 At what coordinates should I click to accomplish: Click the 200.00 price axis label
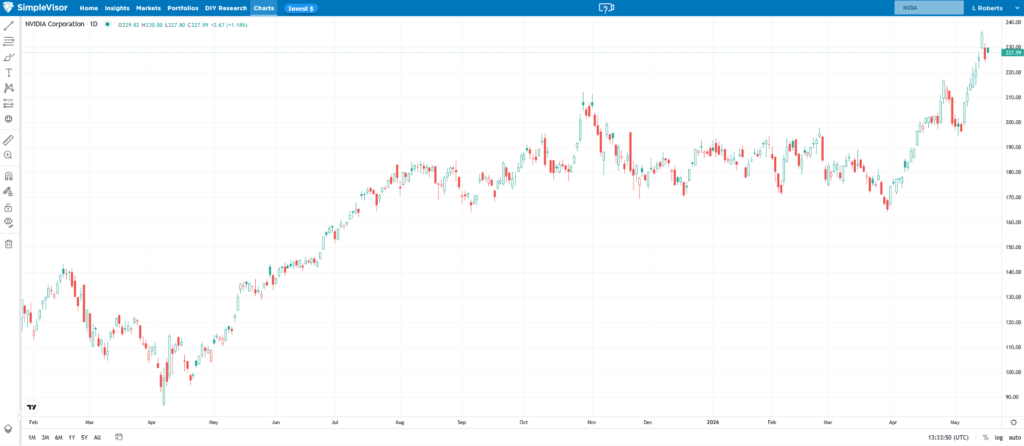pos(1014,122)
